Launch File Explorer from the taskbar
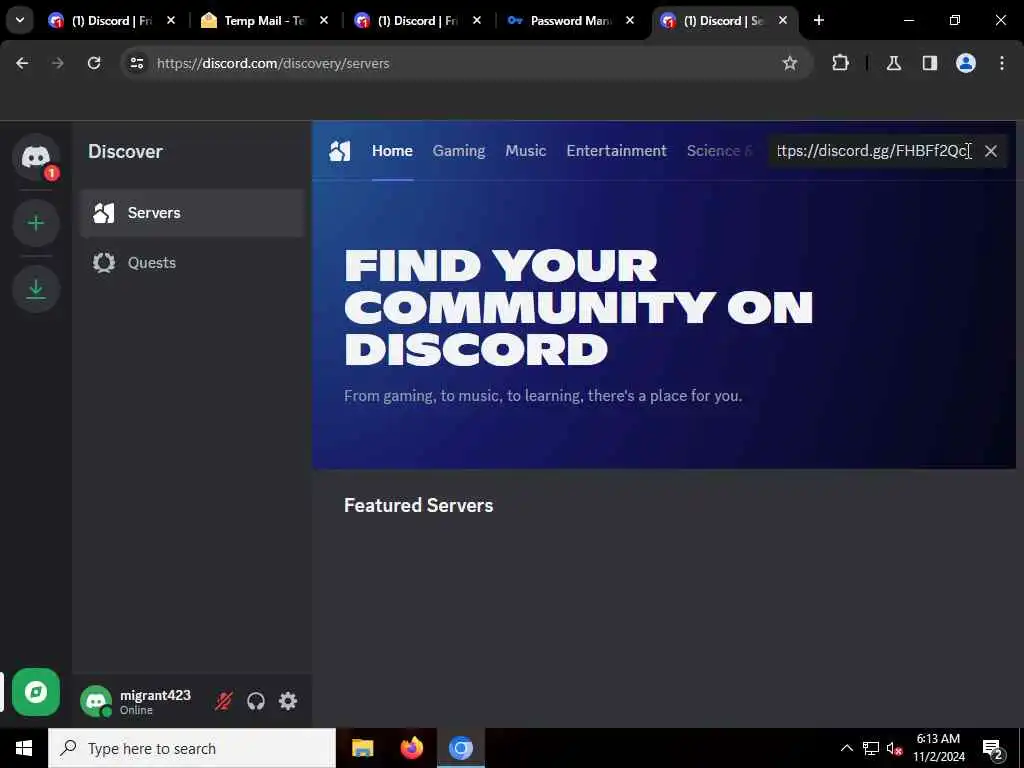This screenshot has width=1024, height=768. (362, 748)
